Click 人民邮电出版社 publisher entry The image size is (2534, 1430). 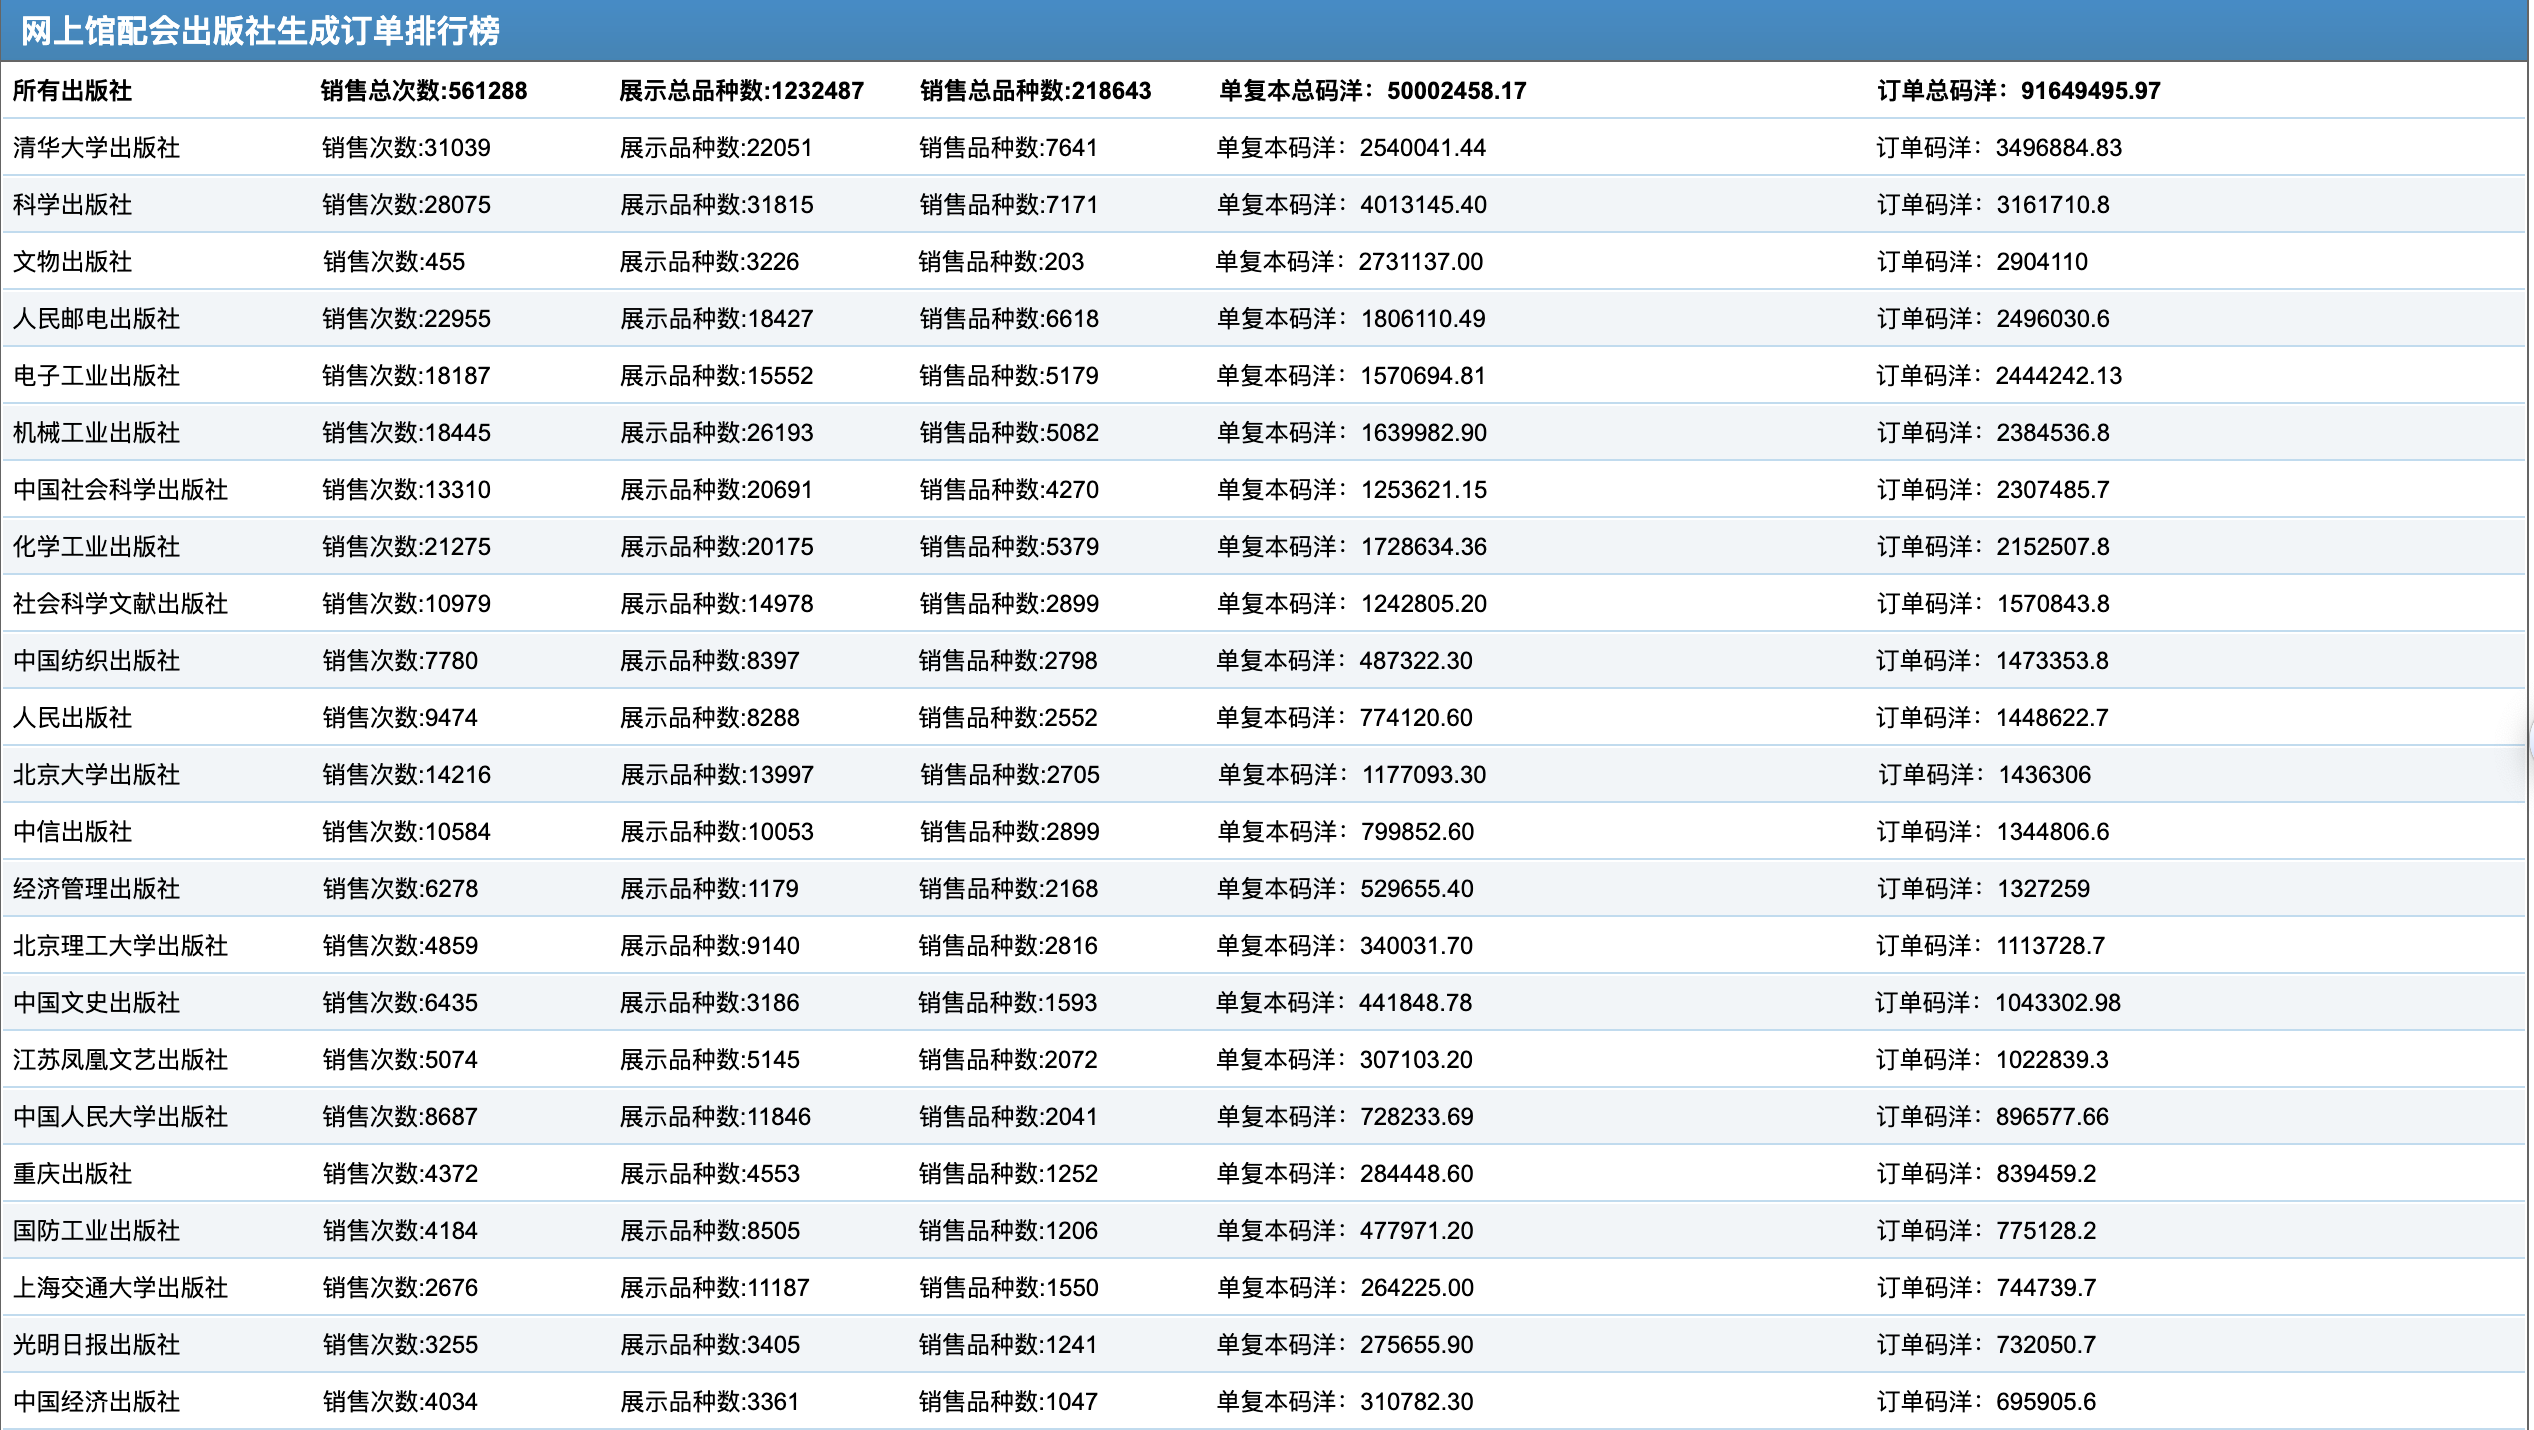96,319
